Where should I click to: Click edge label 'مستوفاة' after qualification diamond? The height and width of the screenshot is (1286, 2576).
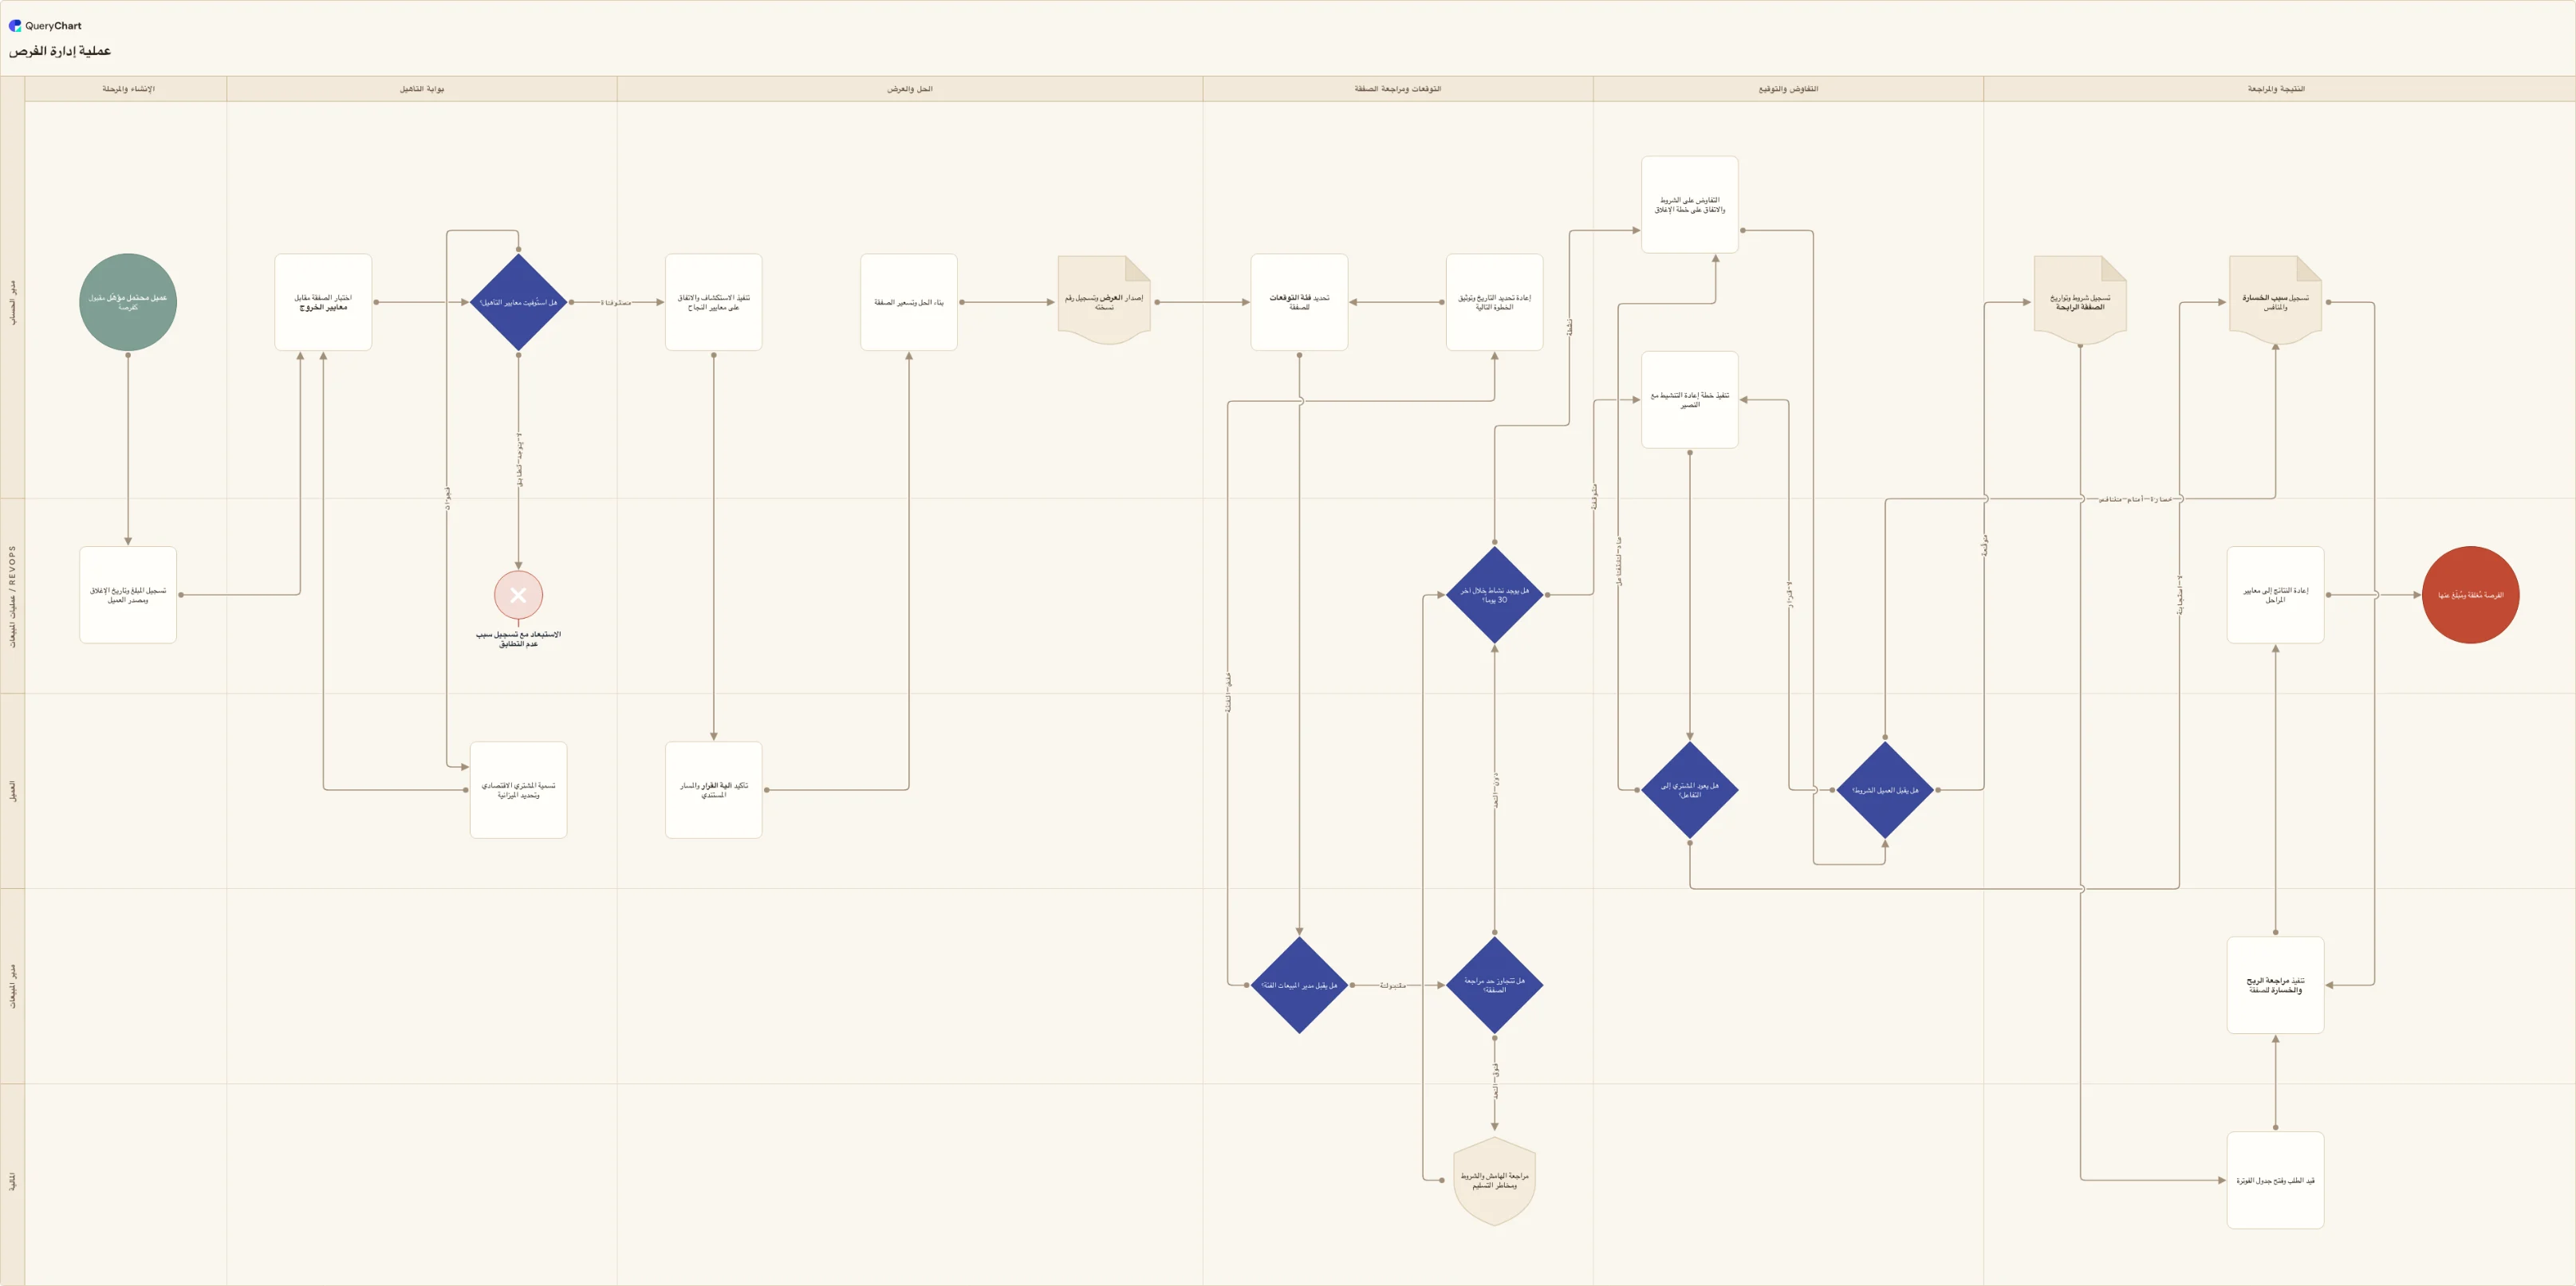point(616,302)
